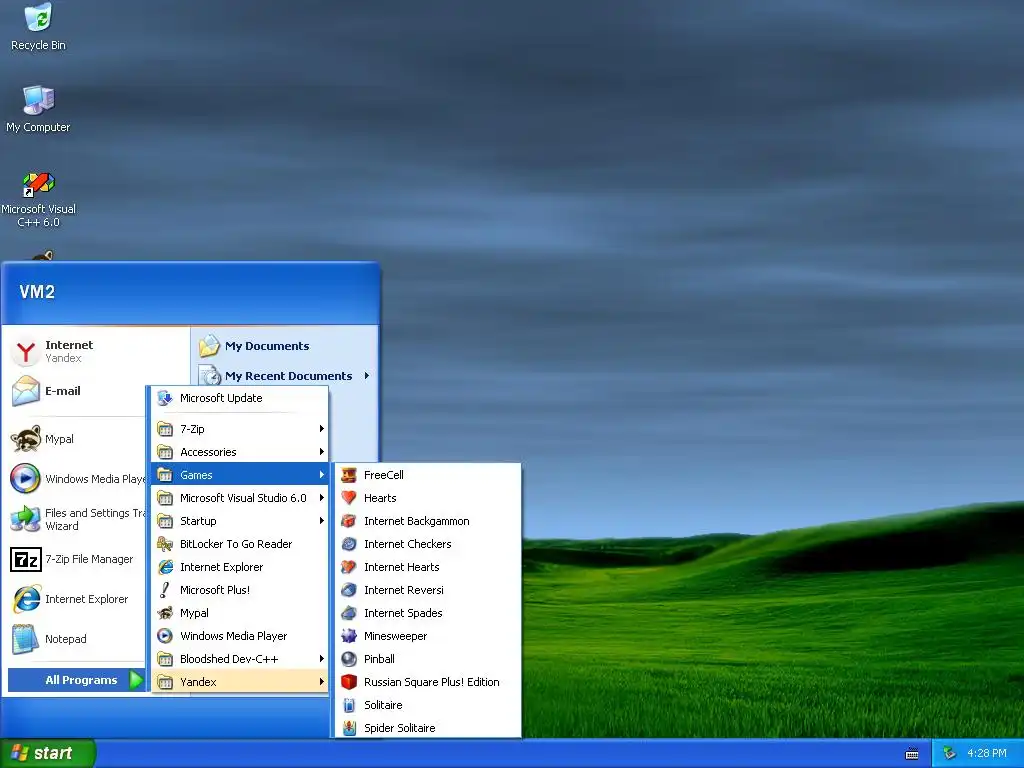The width and height of the screenshot is (1024, 768).
Task: Expand the Startup program folder
Action: (240, 520)
